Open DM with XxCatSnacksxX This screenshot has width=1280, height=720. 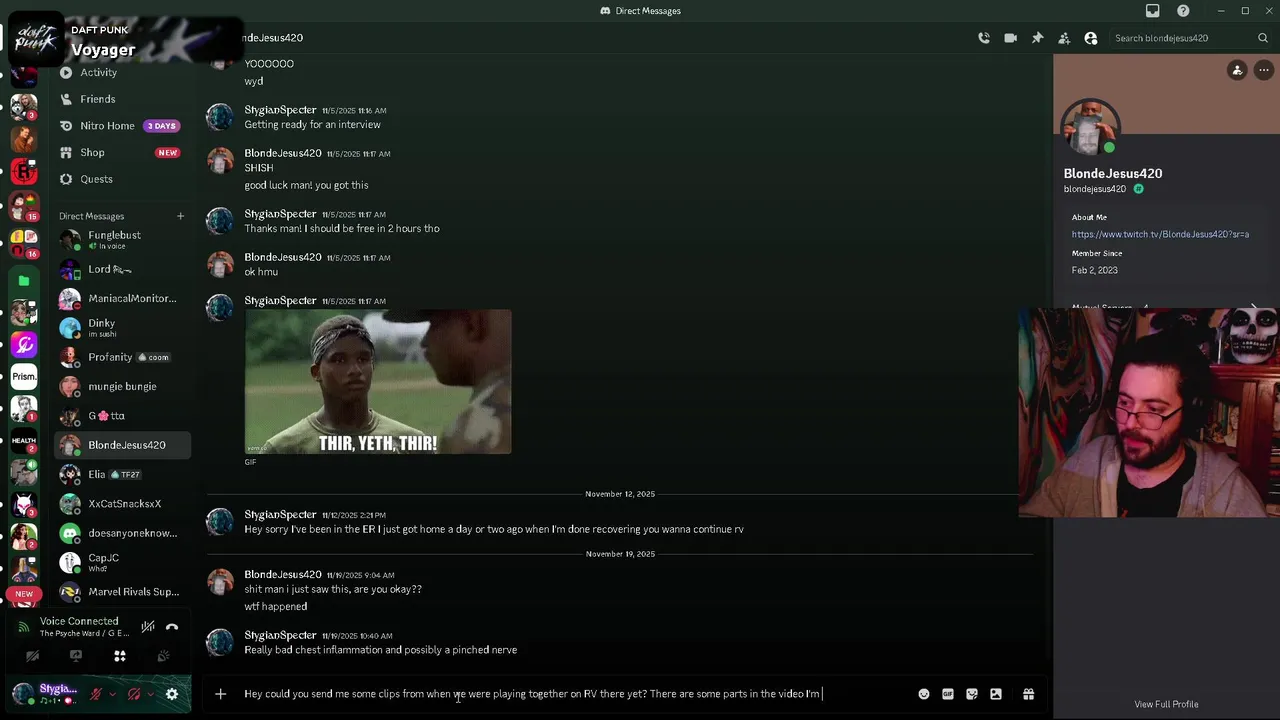coord(122,504)
